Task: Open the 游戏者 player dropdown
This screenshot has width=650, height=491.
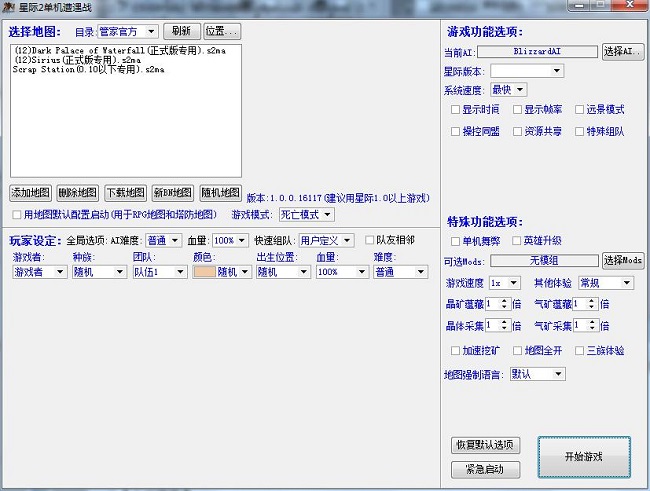Action: pos(40,272)
